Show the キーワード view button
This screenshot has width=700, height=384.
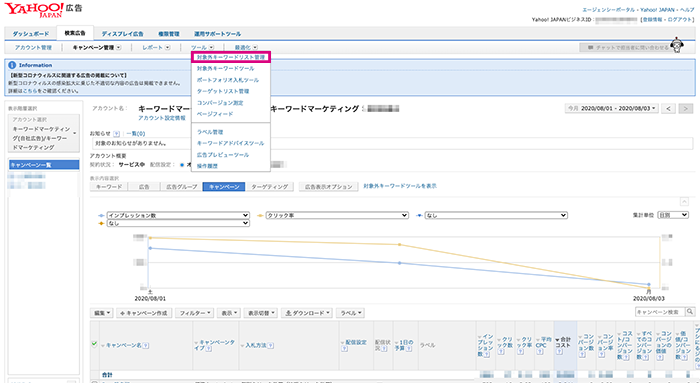point(109,187)
